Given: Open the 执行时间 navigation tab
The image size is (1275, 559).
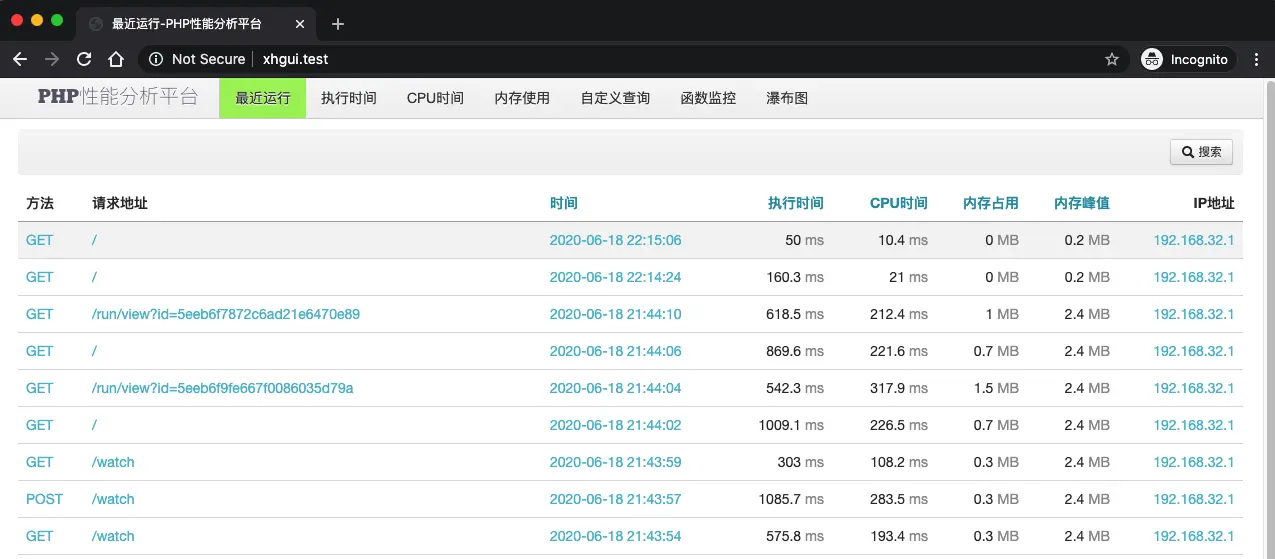Looking at the screenshot, I should pyautogui.click(x=349, y=98).
